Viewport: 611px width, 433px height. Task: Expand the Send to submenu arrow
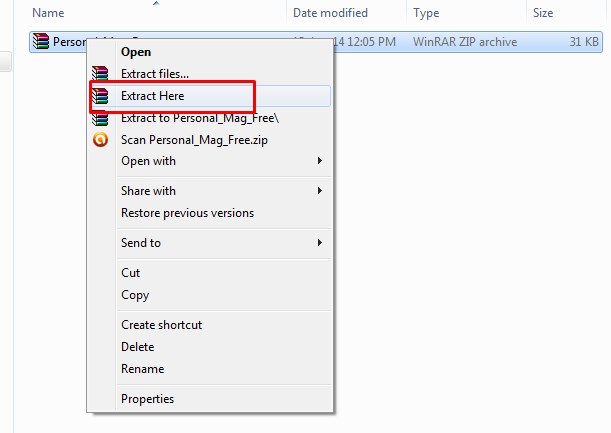[x=320, y=242]
